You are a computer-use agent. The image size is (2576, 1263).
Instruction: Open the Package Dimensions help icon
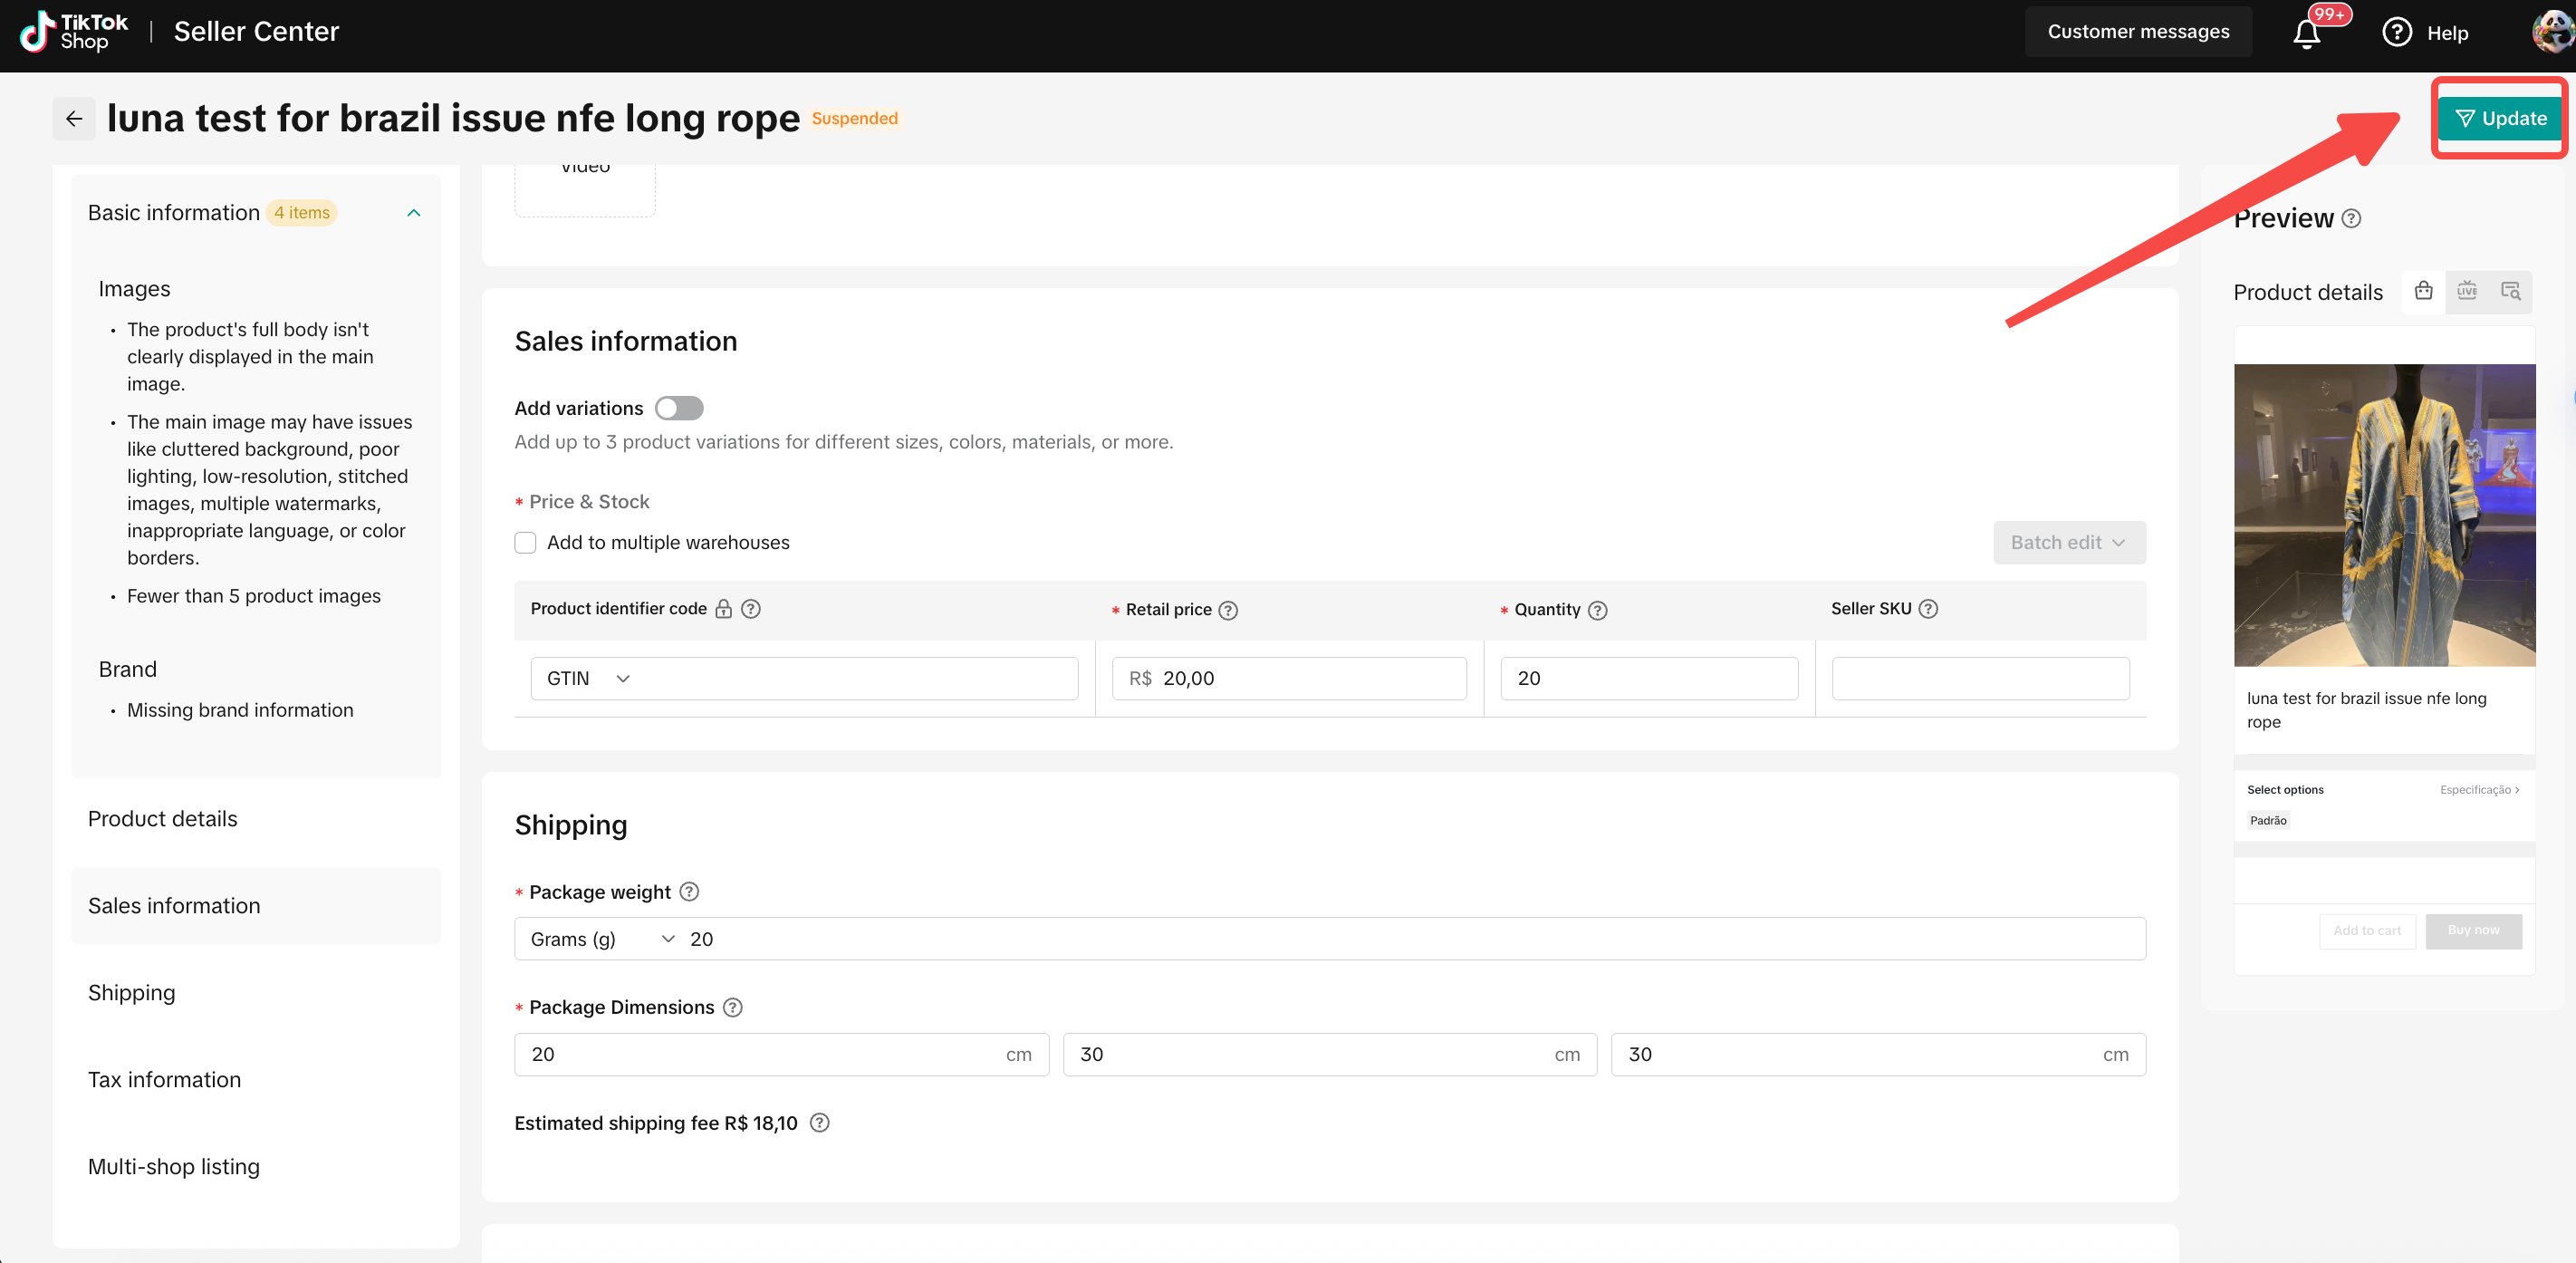pyautogui.click(x=732, y=1008)
